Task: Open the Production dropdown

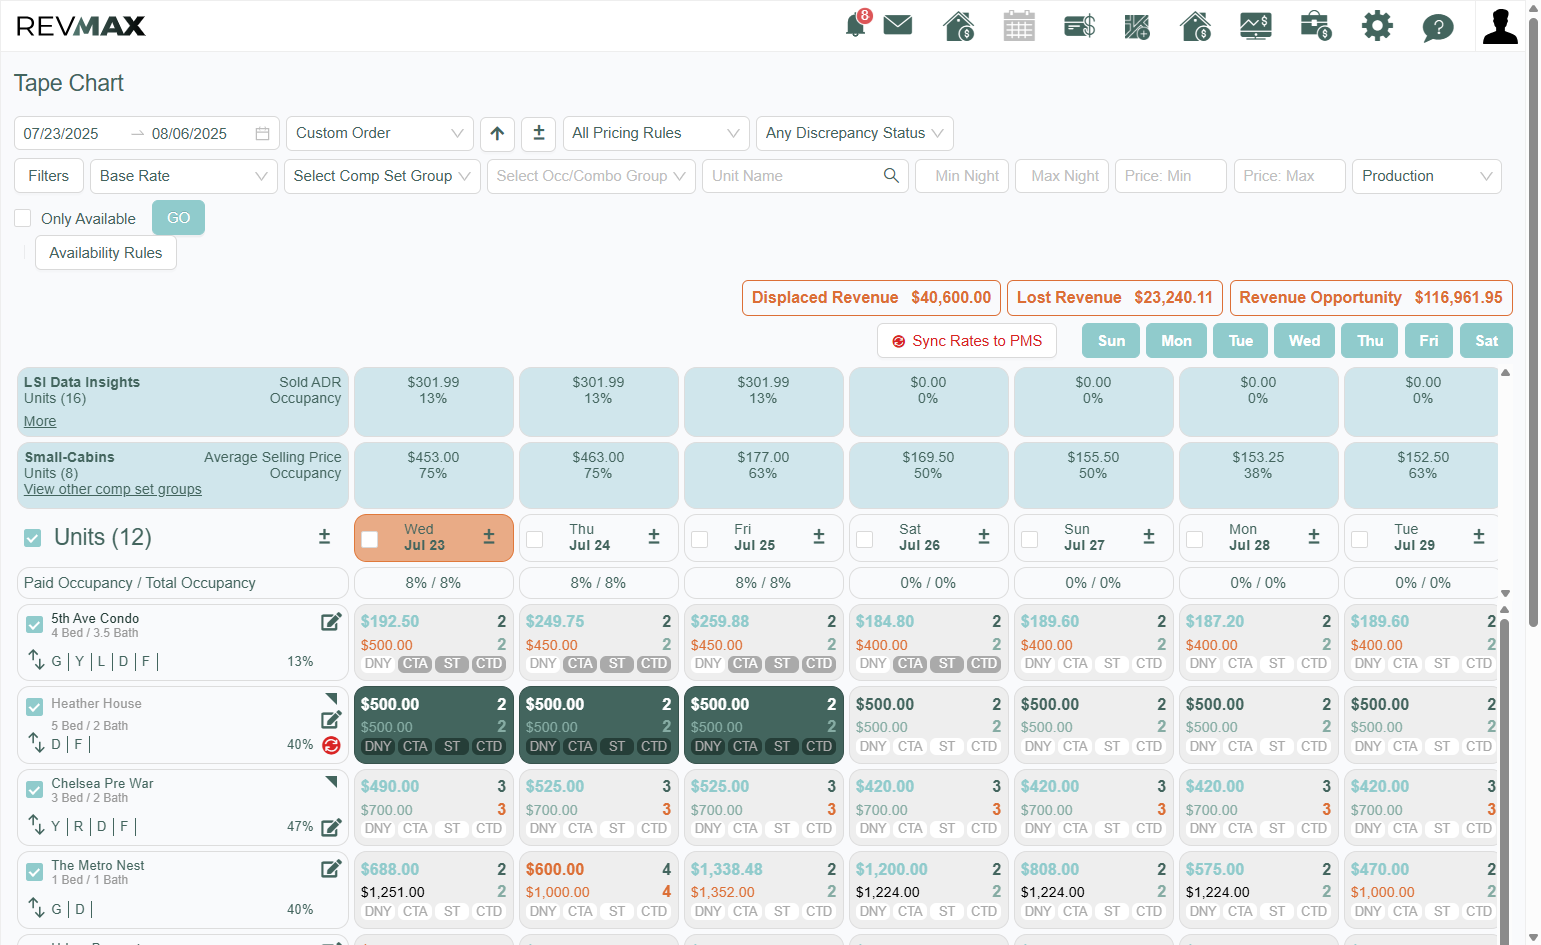Action: pos(1427,176)
